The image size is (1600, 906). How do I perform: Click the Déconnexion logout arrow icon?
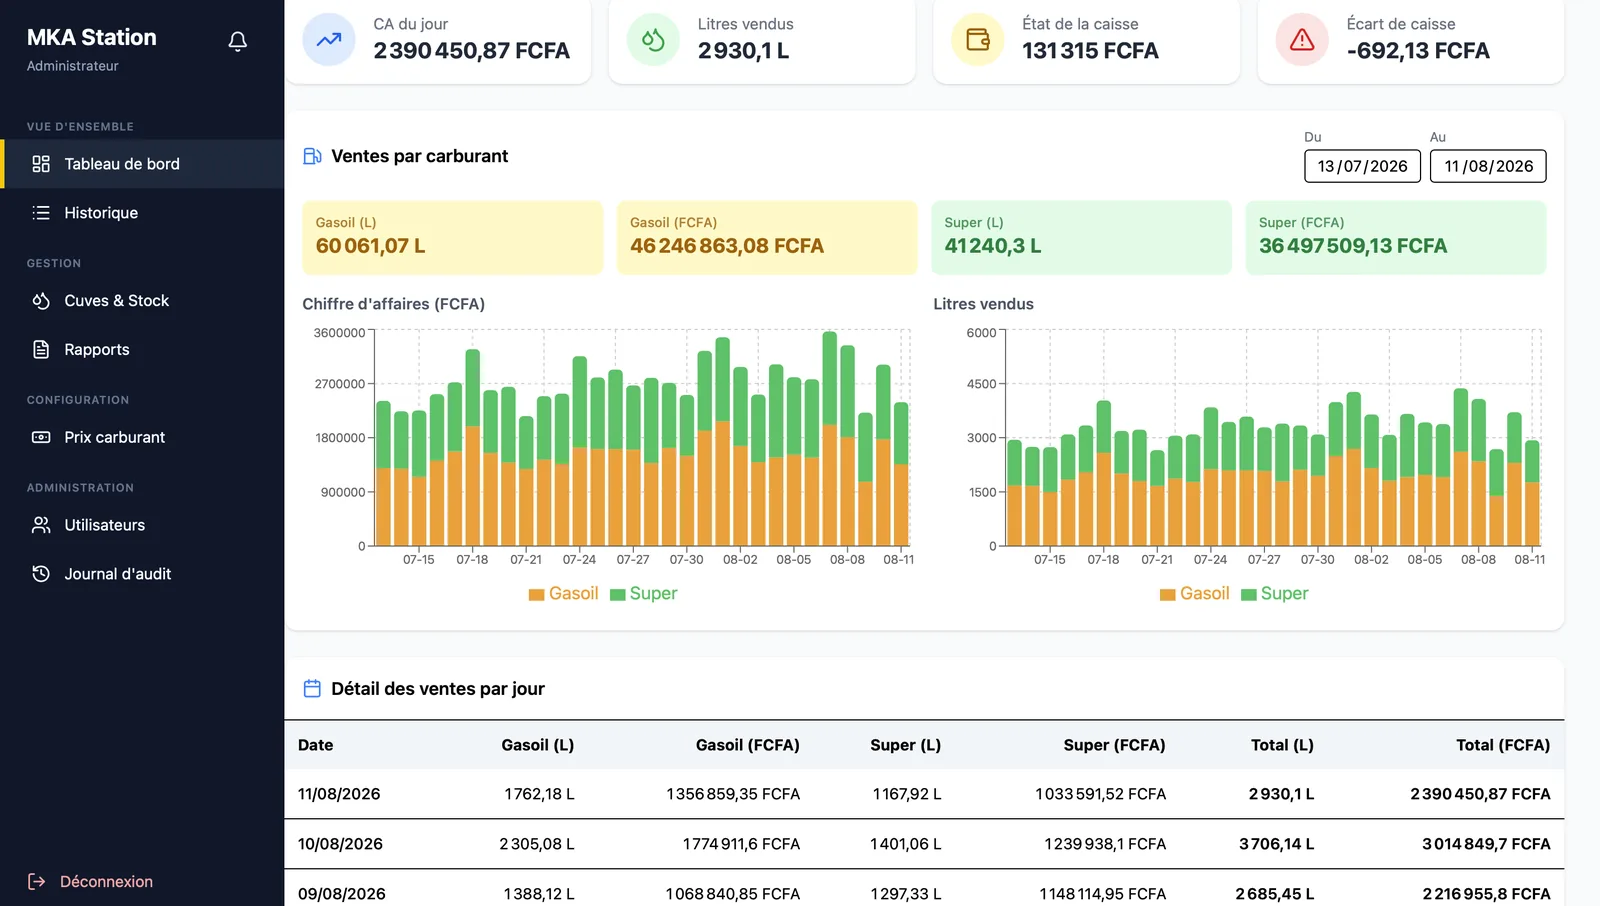point(37,881)
